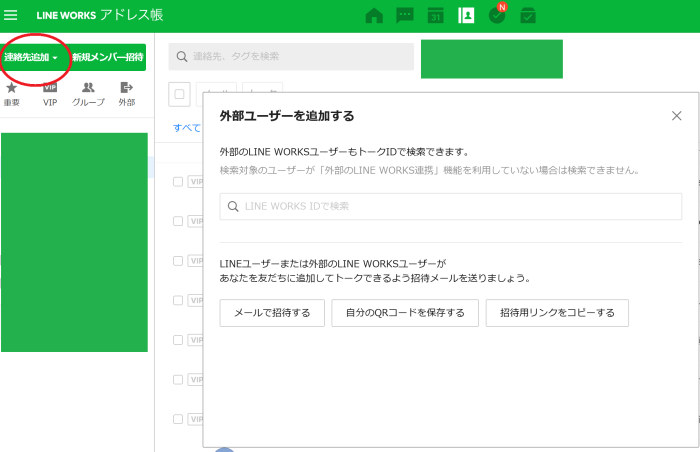Image resolution: width=700 pixels, height=452 pixels.
Task: Show 外部 external contacts
Action: (x=127, y=94)
